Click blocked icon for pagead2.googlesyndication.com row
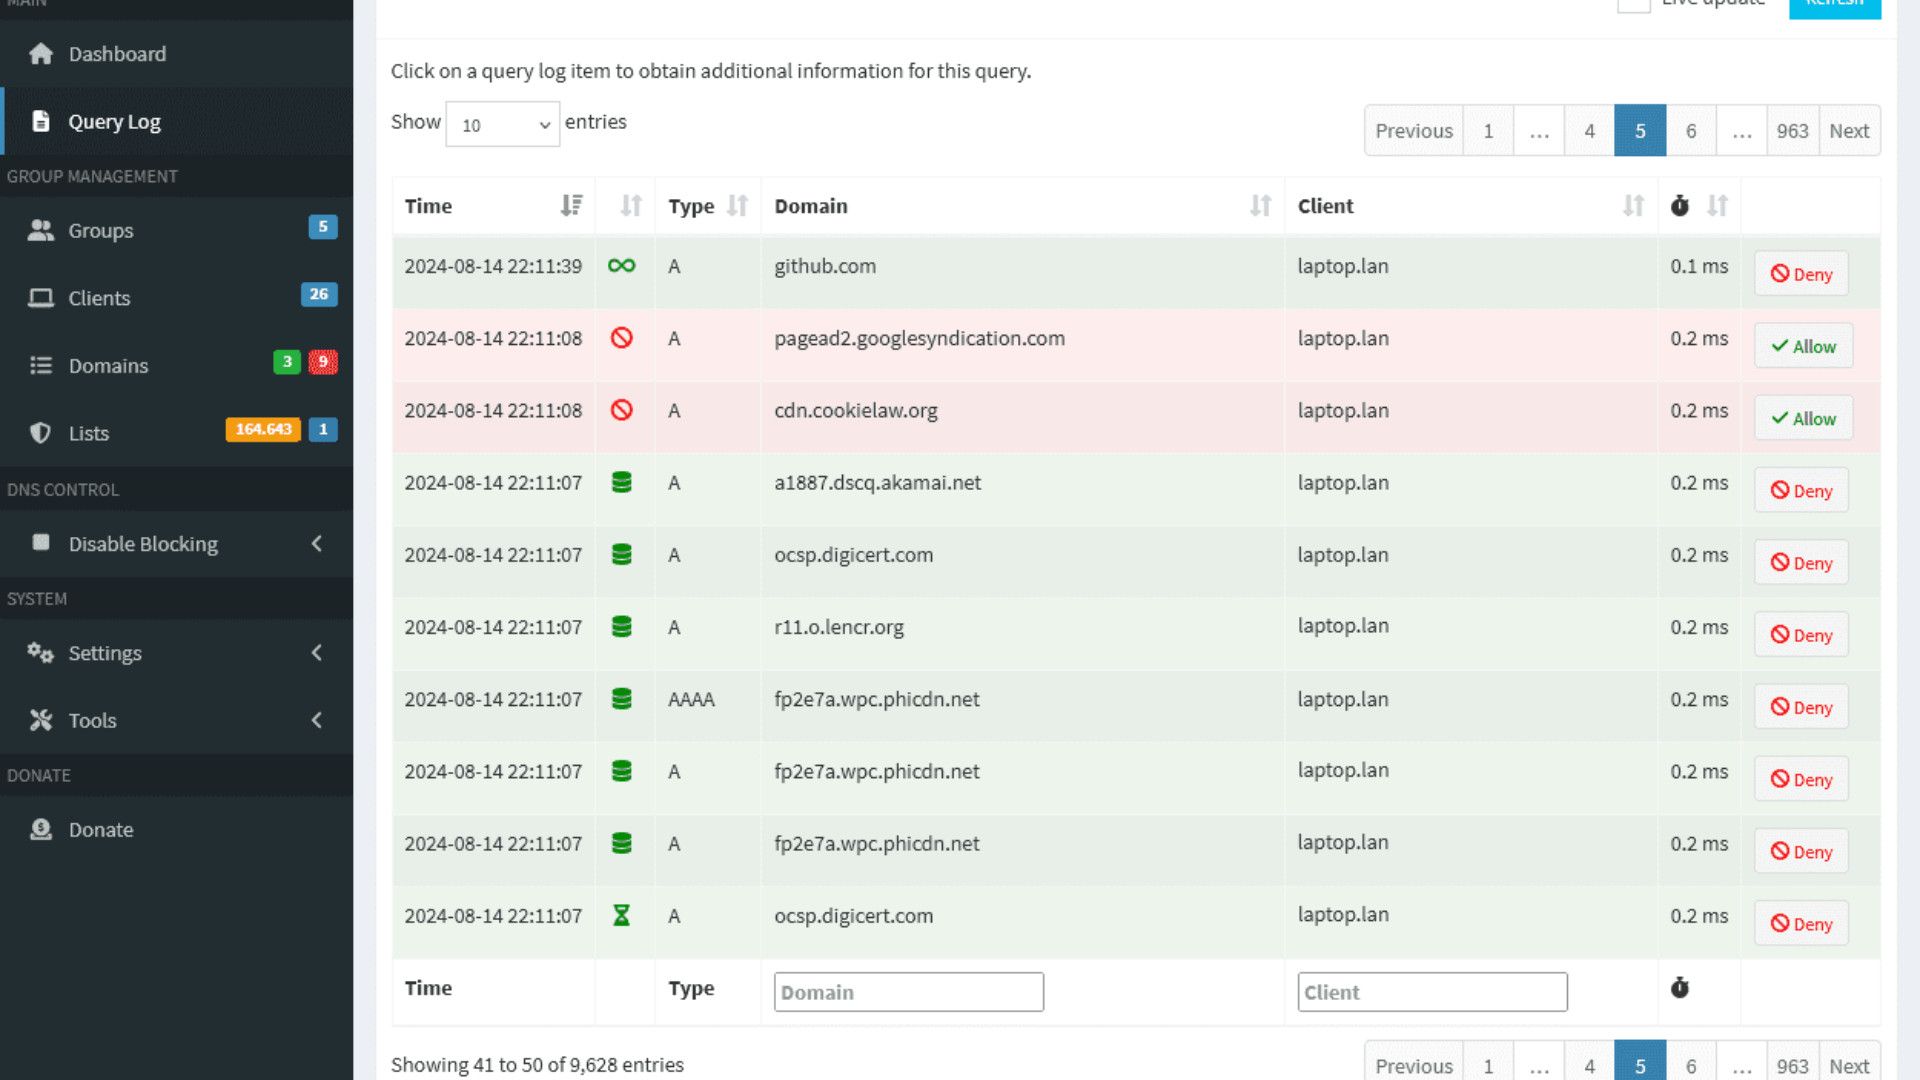Image resolution: width=1920 pixels, height=1080 pixels. pos(622,338)
